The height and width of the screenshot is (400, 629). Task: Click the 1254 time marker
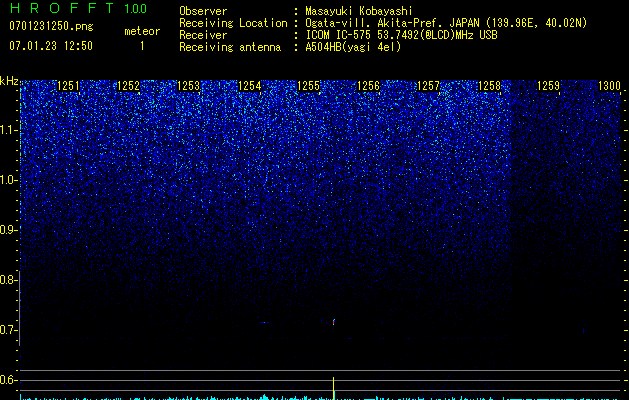tap(249, 86)
